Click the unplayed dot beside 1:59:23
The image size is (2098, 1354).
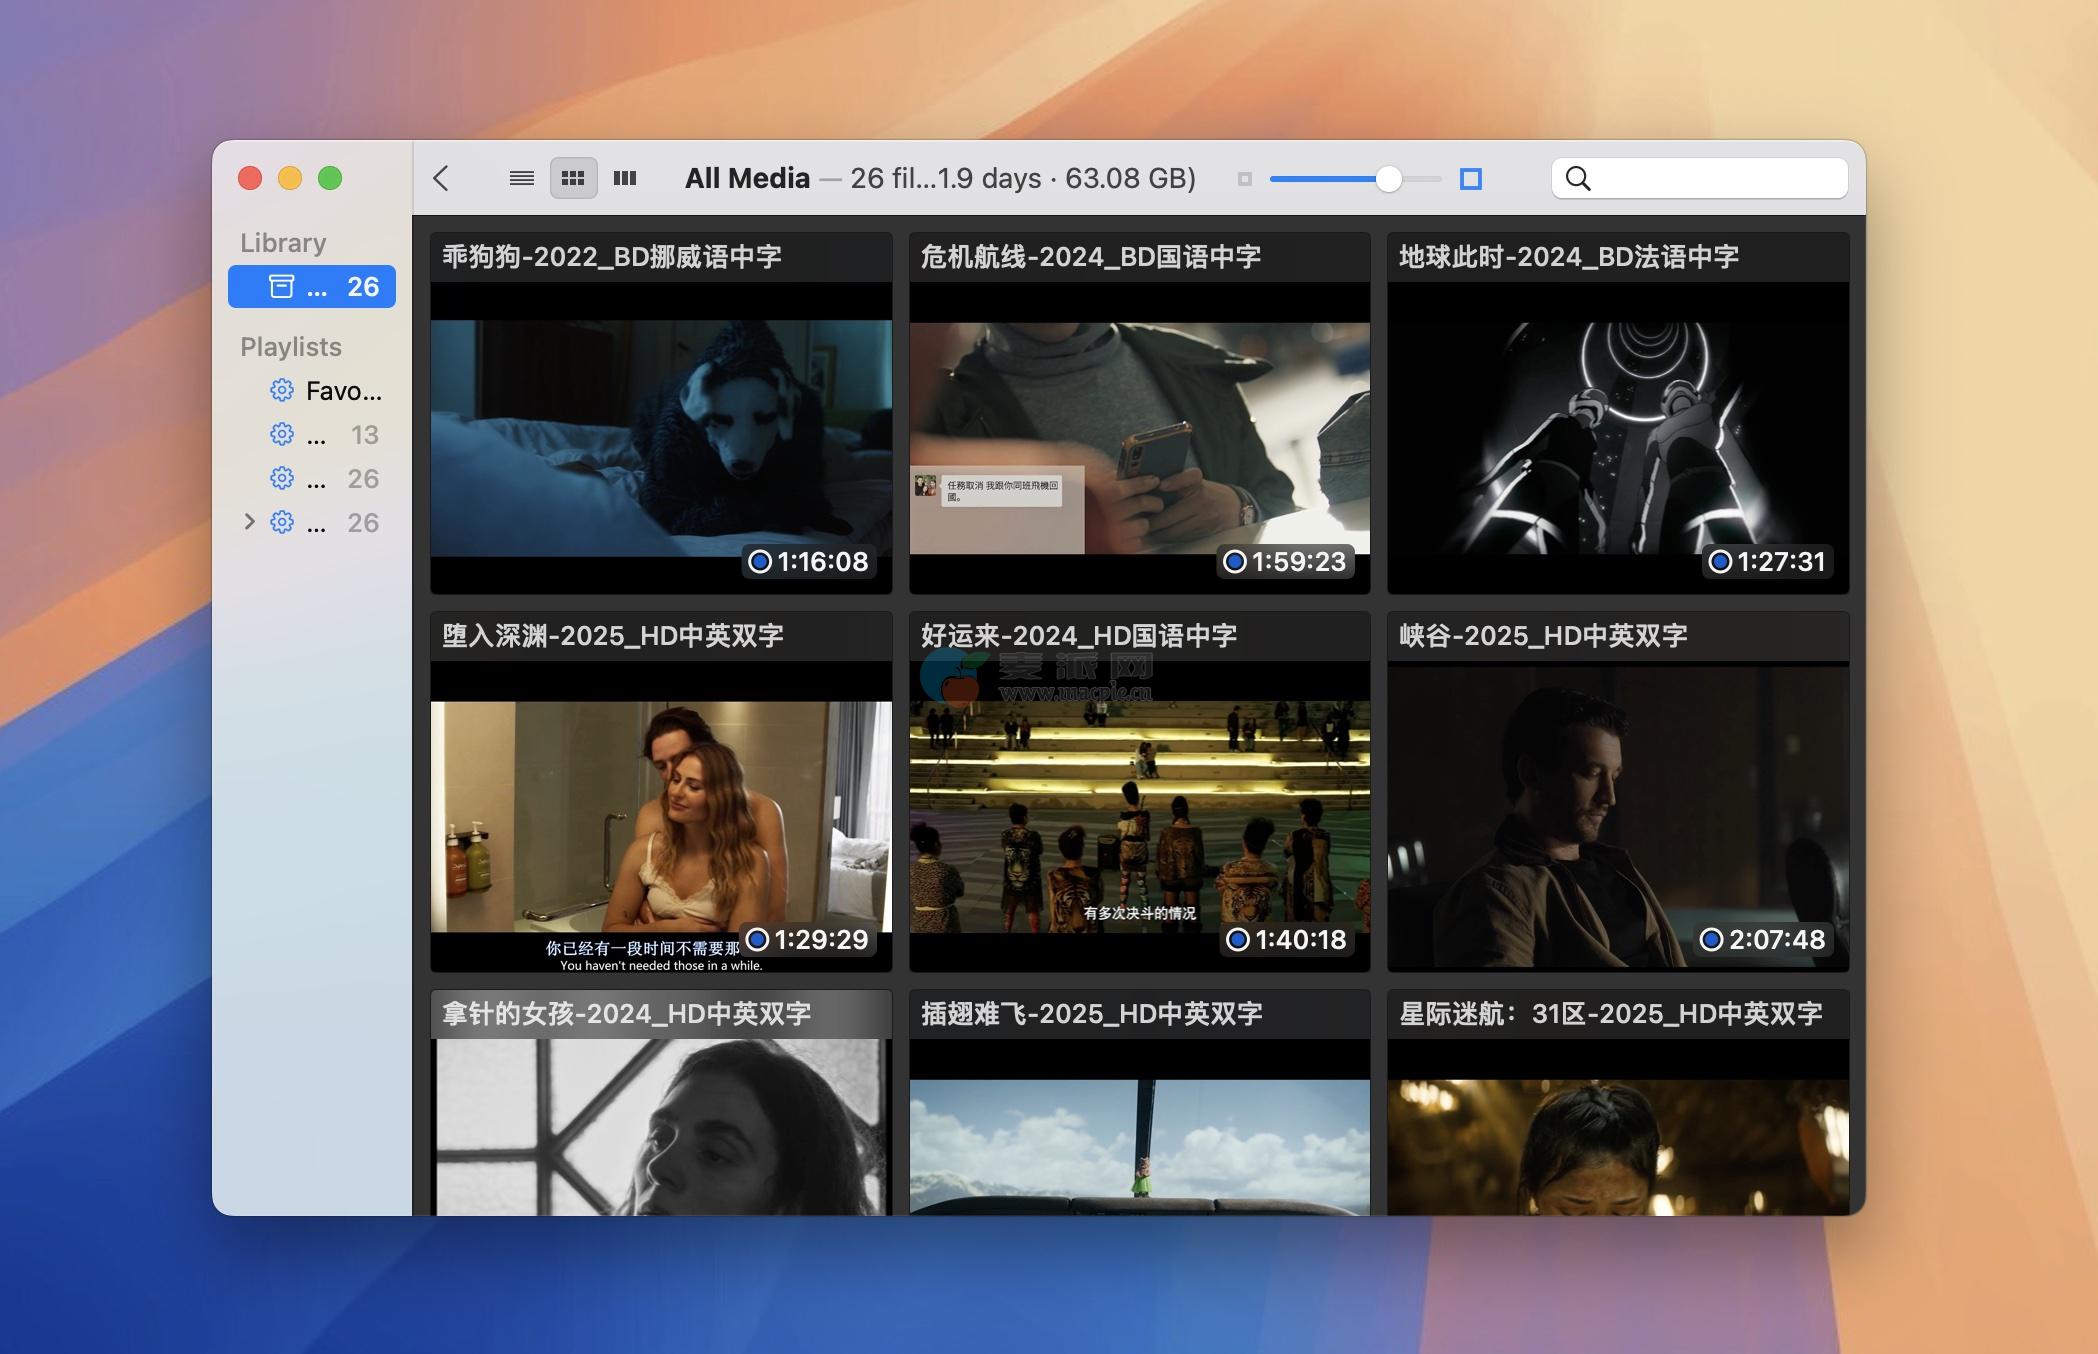[1235, 562]
